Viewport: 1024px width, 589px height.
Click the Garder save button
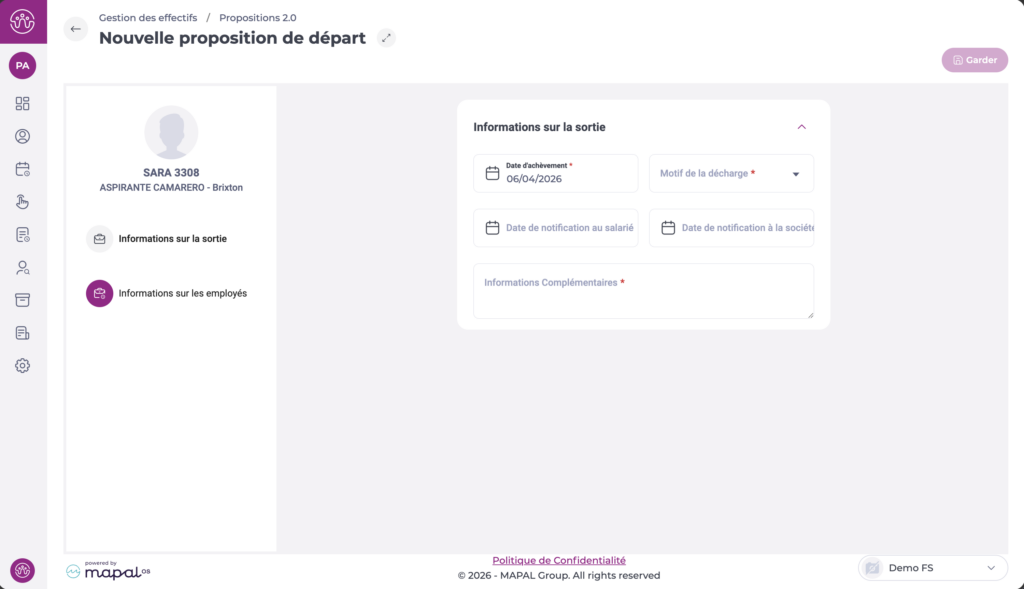[x=974, y=60]
